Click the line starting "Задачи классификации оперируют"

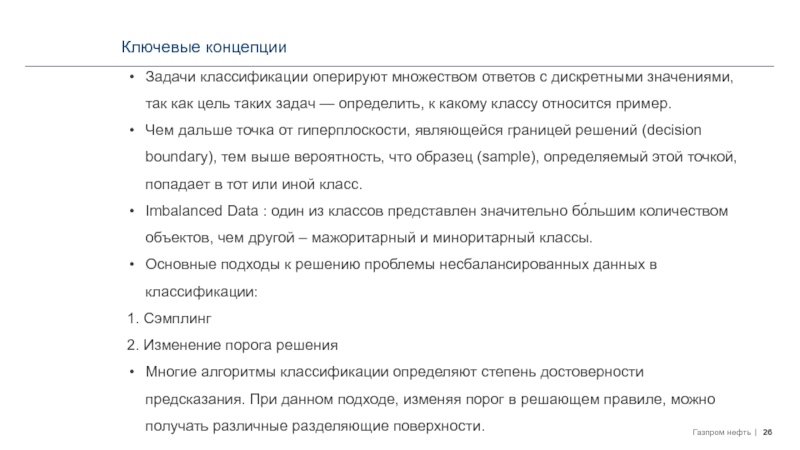pyautogui.click(x=438, y=77)
